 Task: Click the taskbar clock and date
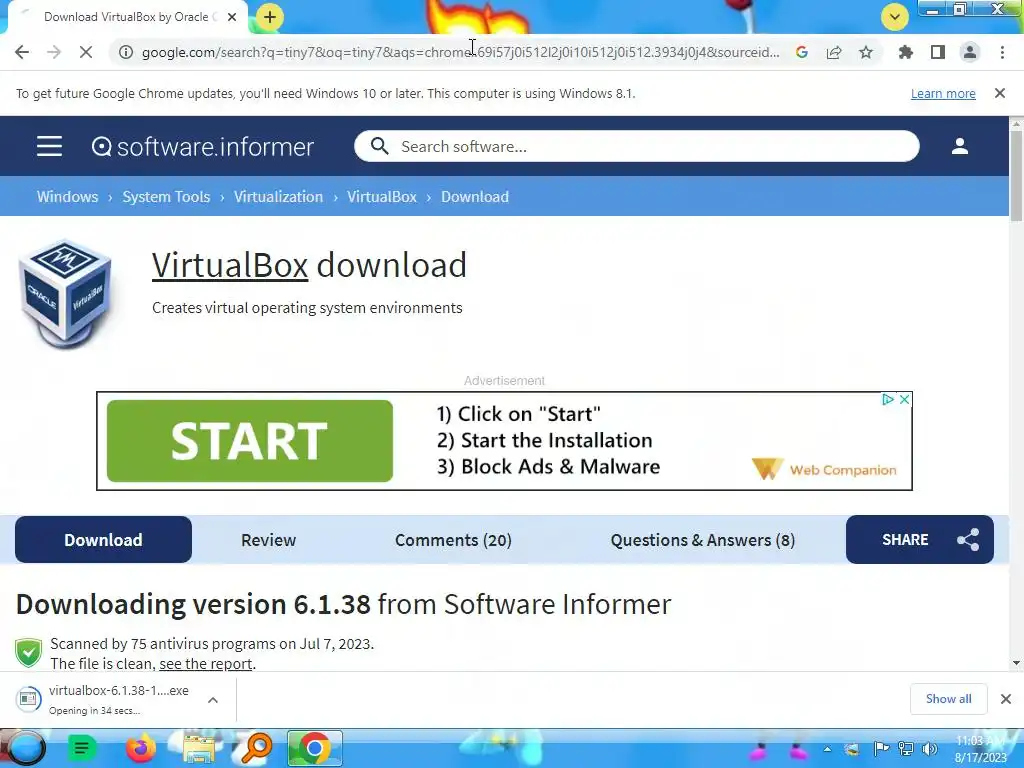981,749
